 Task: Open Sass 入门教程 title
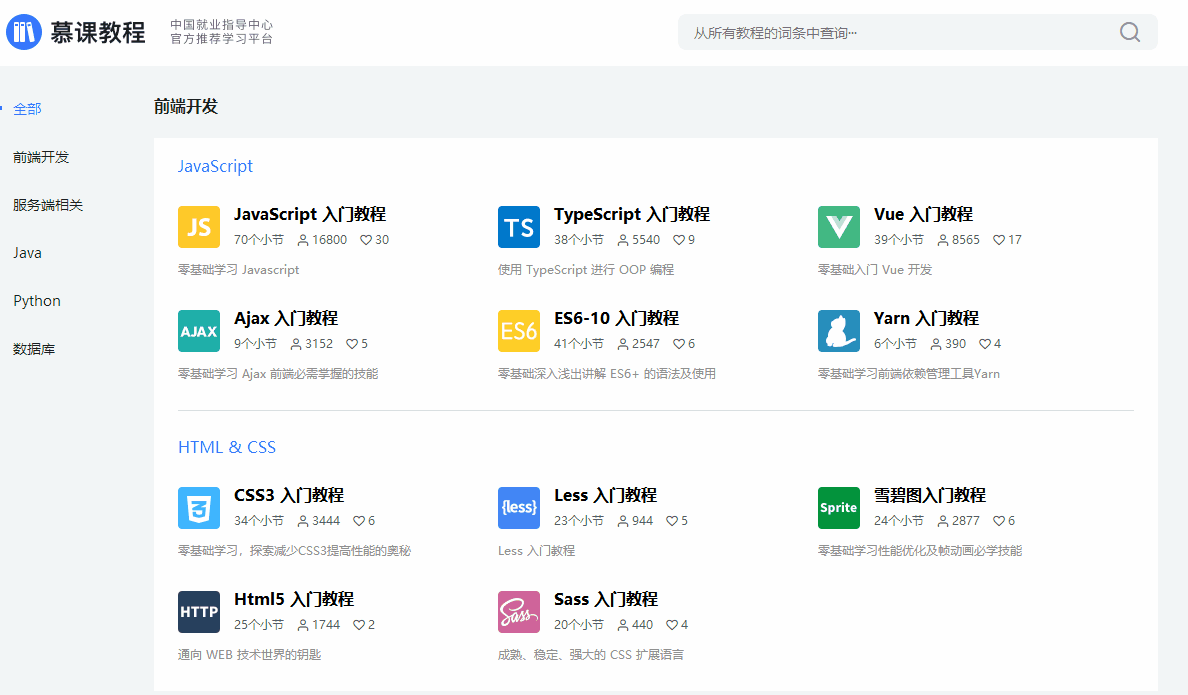pos(605,600)
